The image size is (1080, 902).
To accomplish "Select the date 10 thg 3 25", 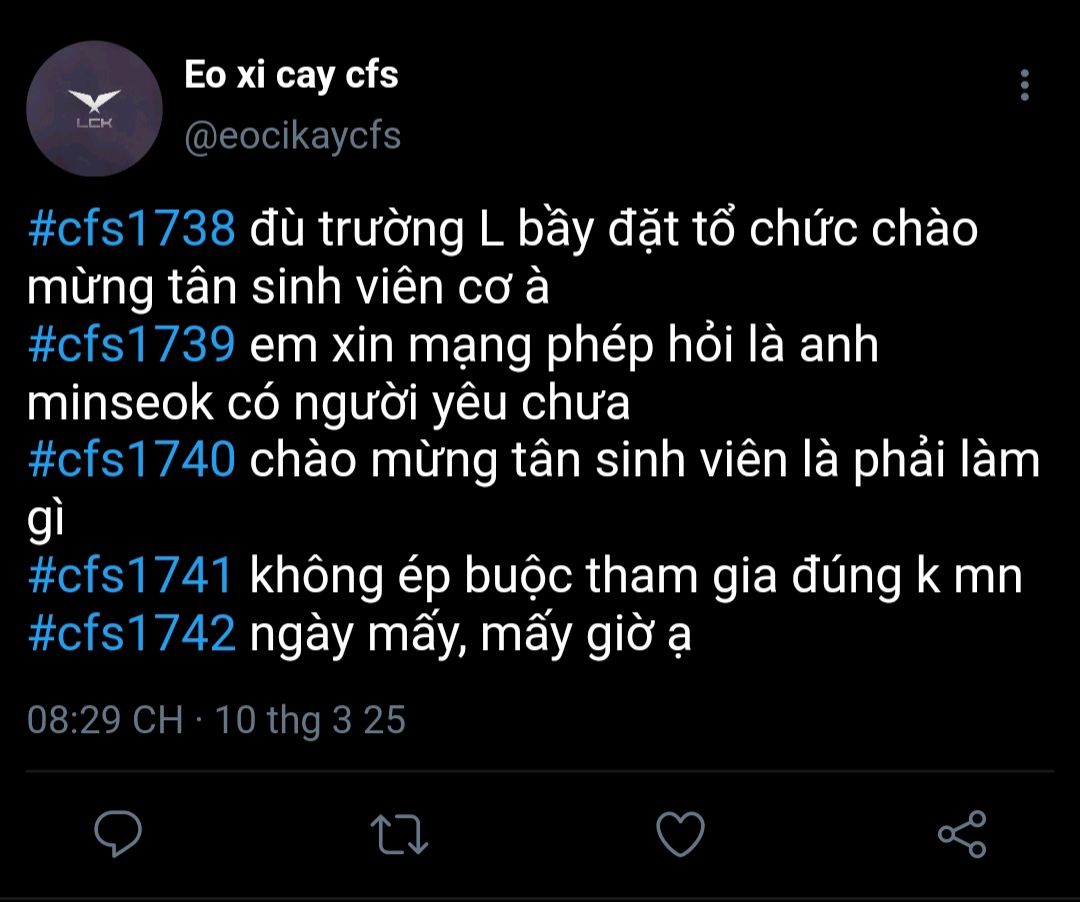I will [x=311, y=720].
